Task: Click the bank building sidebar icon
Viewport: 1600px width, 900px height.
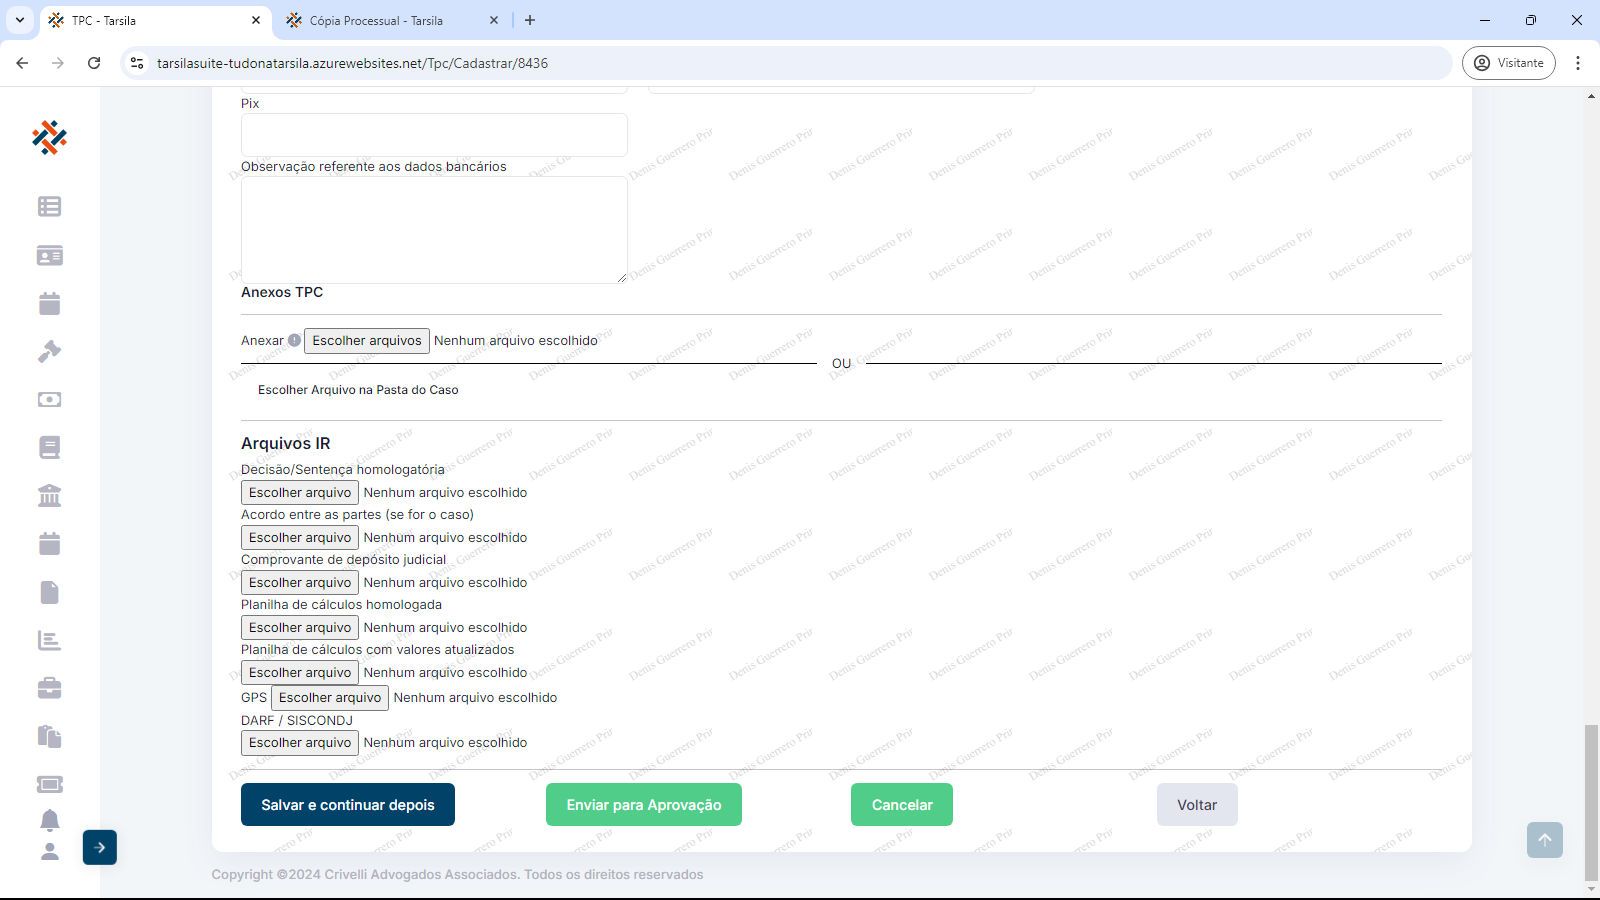Action: [49, 495]
